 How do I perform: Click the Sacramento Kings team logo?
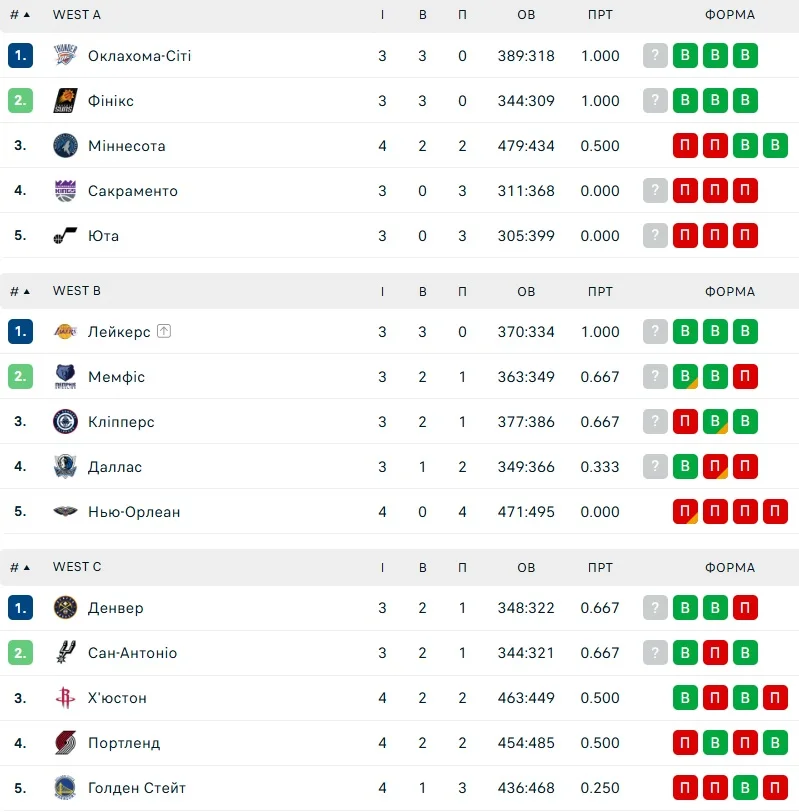tap(65, 191)
